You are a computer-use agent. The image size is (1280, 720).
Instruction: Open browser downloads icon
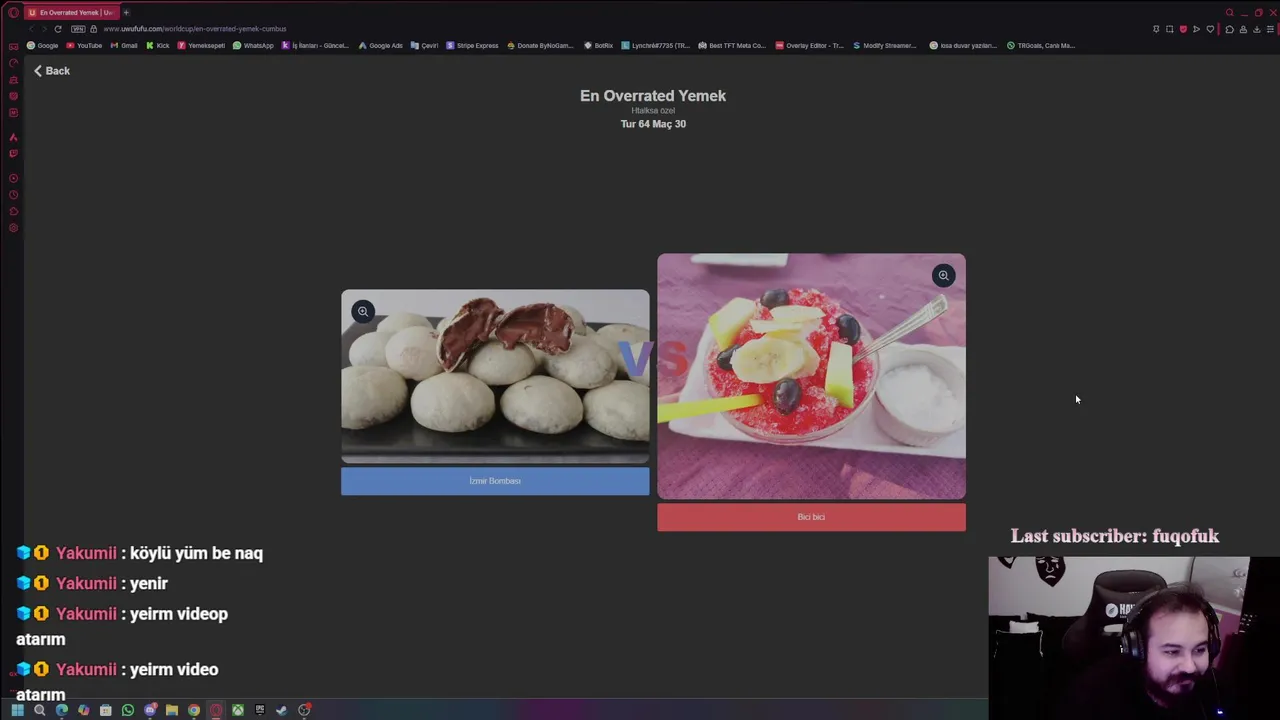[x=1257, y=29]
